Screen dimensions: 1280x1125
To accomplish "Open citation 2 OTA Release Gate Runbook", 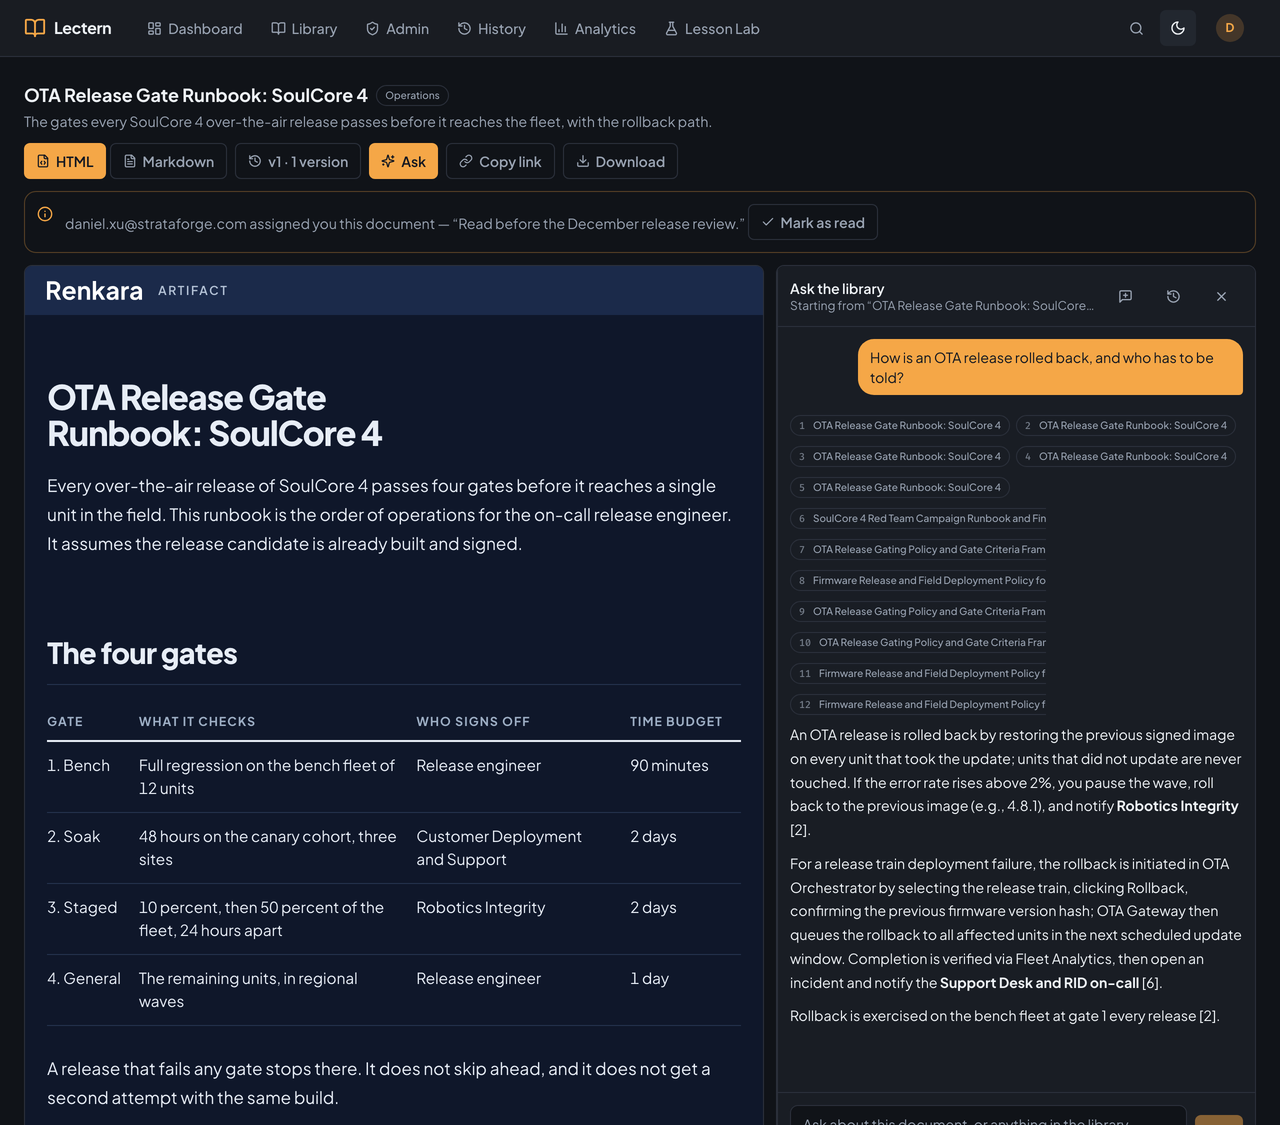I will (1126, 426).
